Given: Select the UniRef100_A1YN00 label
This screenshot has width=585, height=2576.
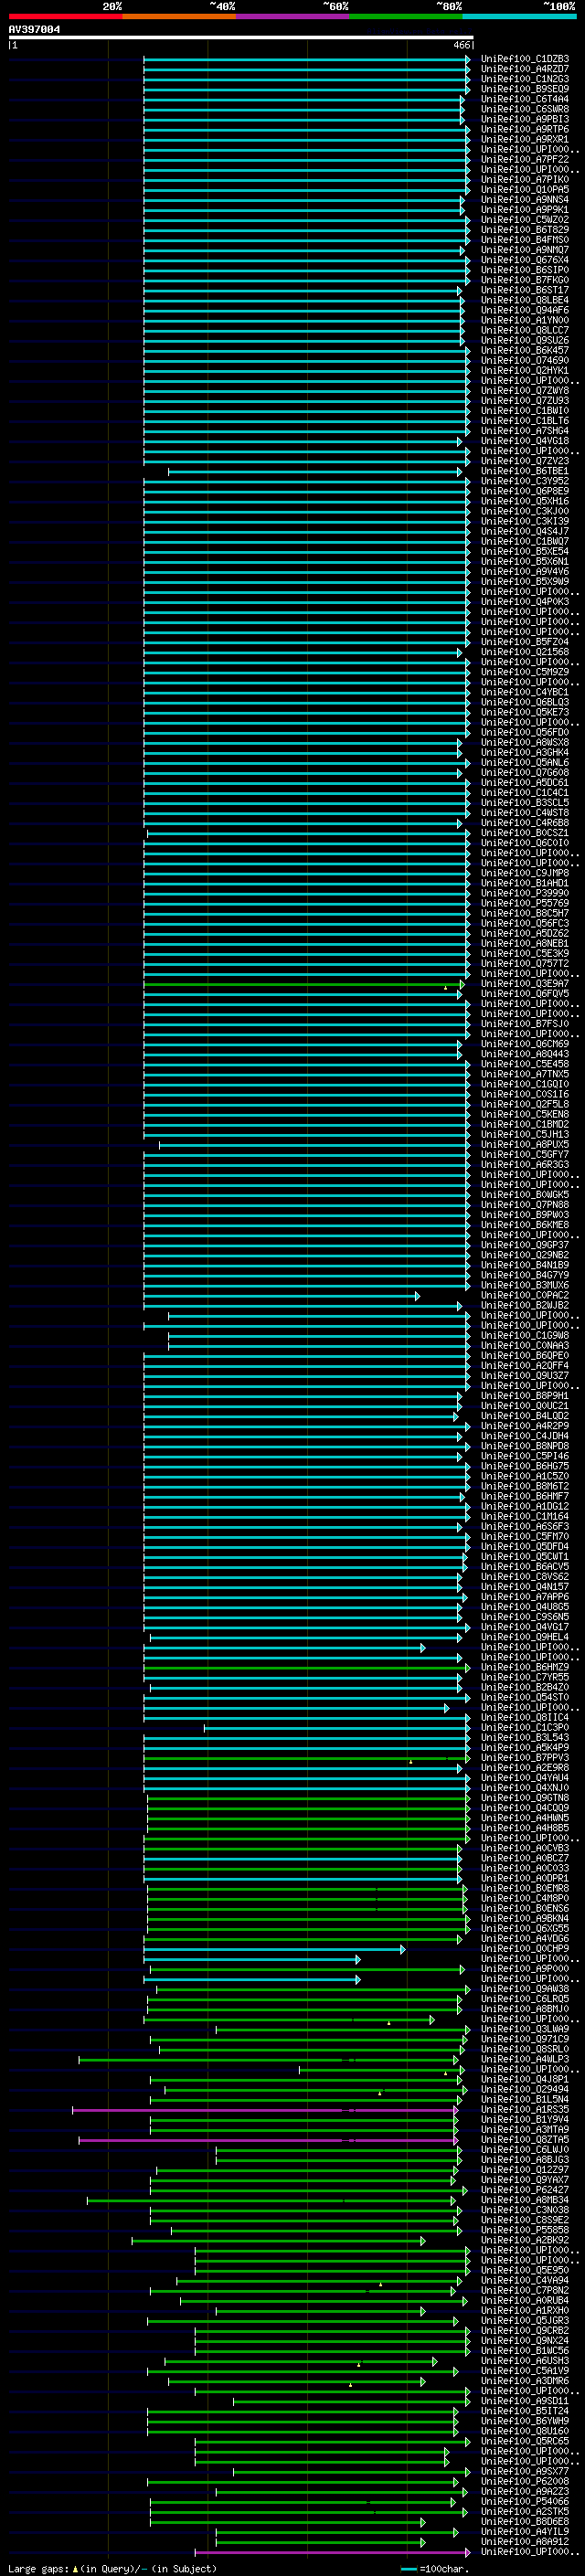Looking at the screenshot, I should pos(525,320).
